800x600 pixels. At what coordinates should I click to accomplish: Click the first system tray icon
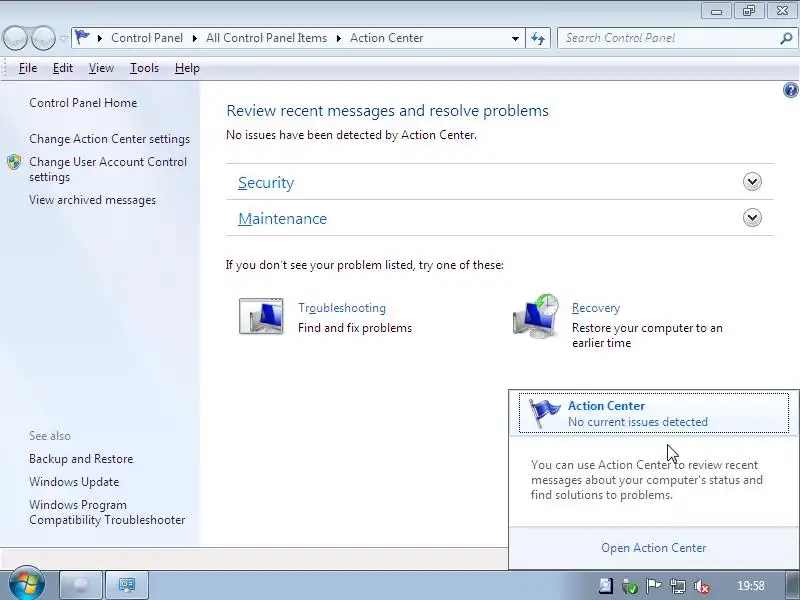point(606,586)
